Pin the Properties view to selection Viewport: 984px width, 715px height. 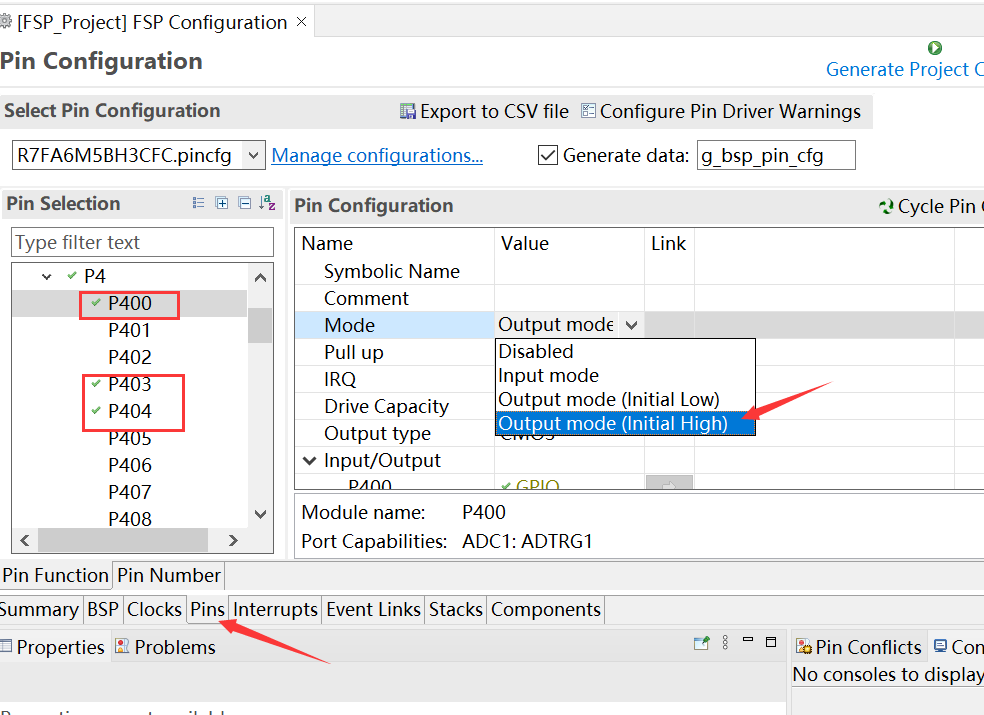click(x=702, y=643)
